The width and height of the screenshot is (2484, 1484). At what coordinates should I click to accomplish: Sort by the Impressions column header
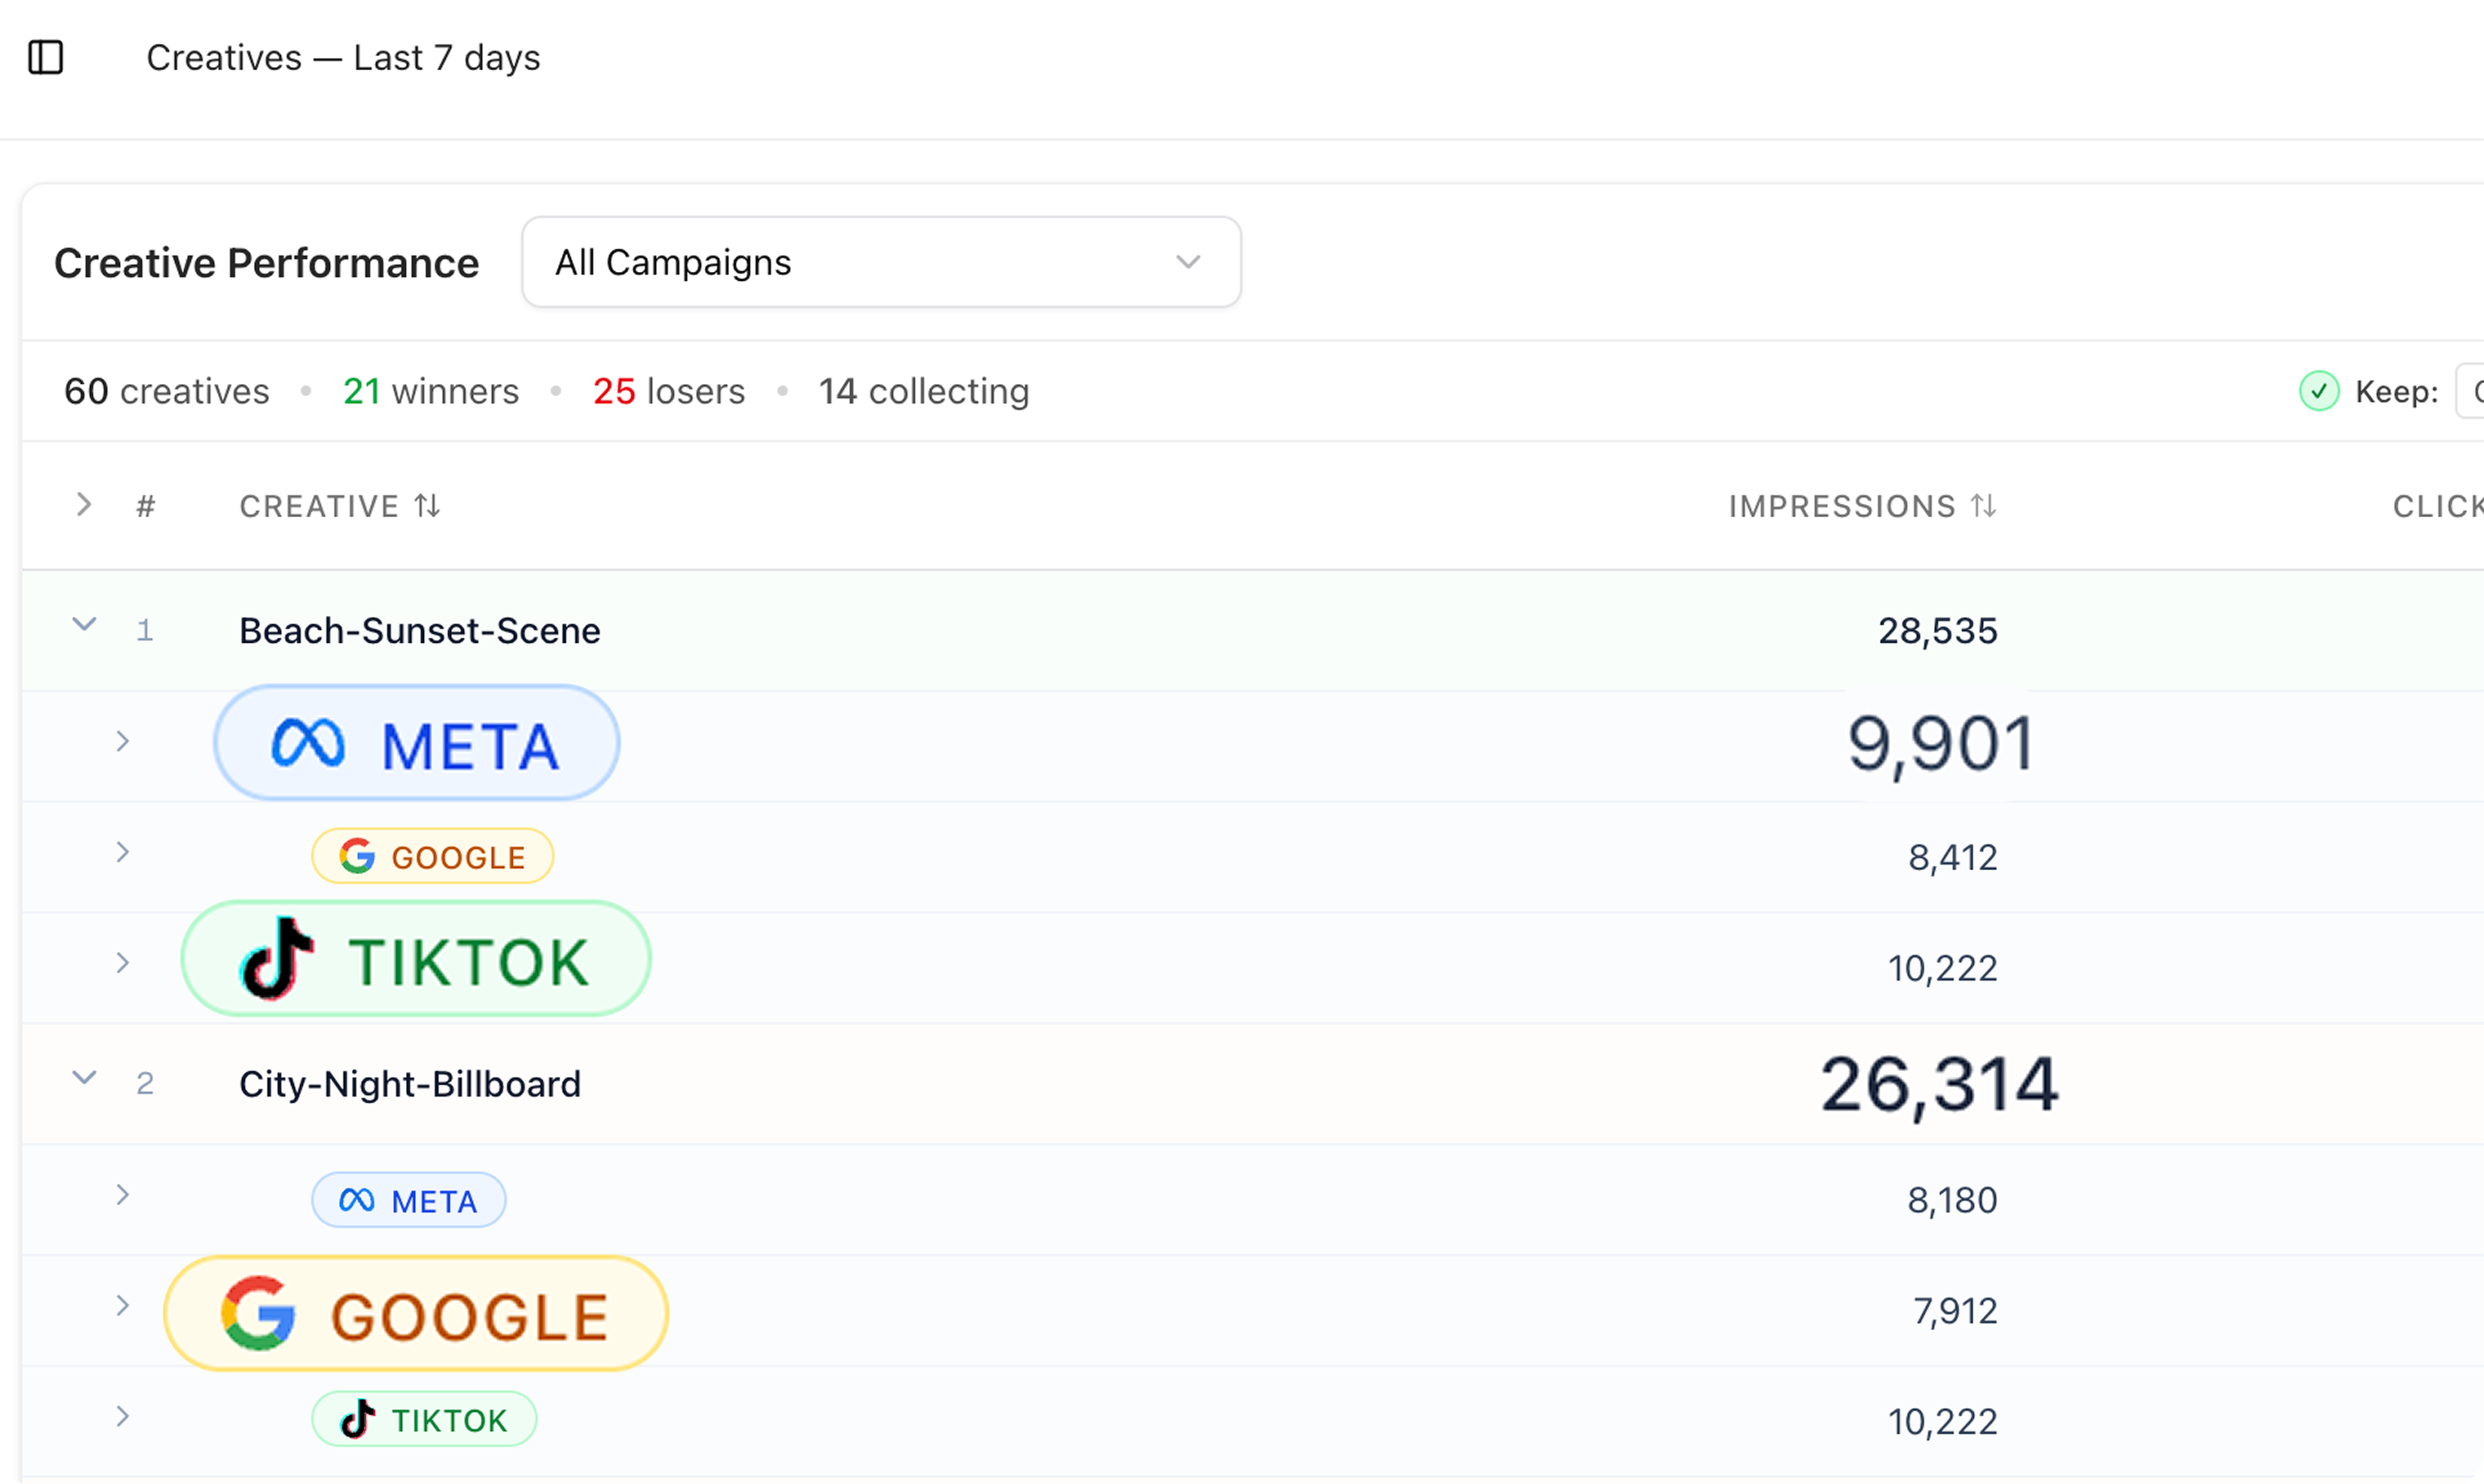[x=1863, y=506]
